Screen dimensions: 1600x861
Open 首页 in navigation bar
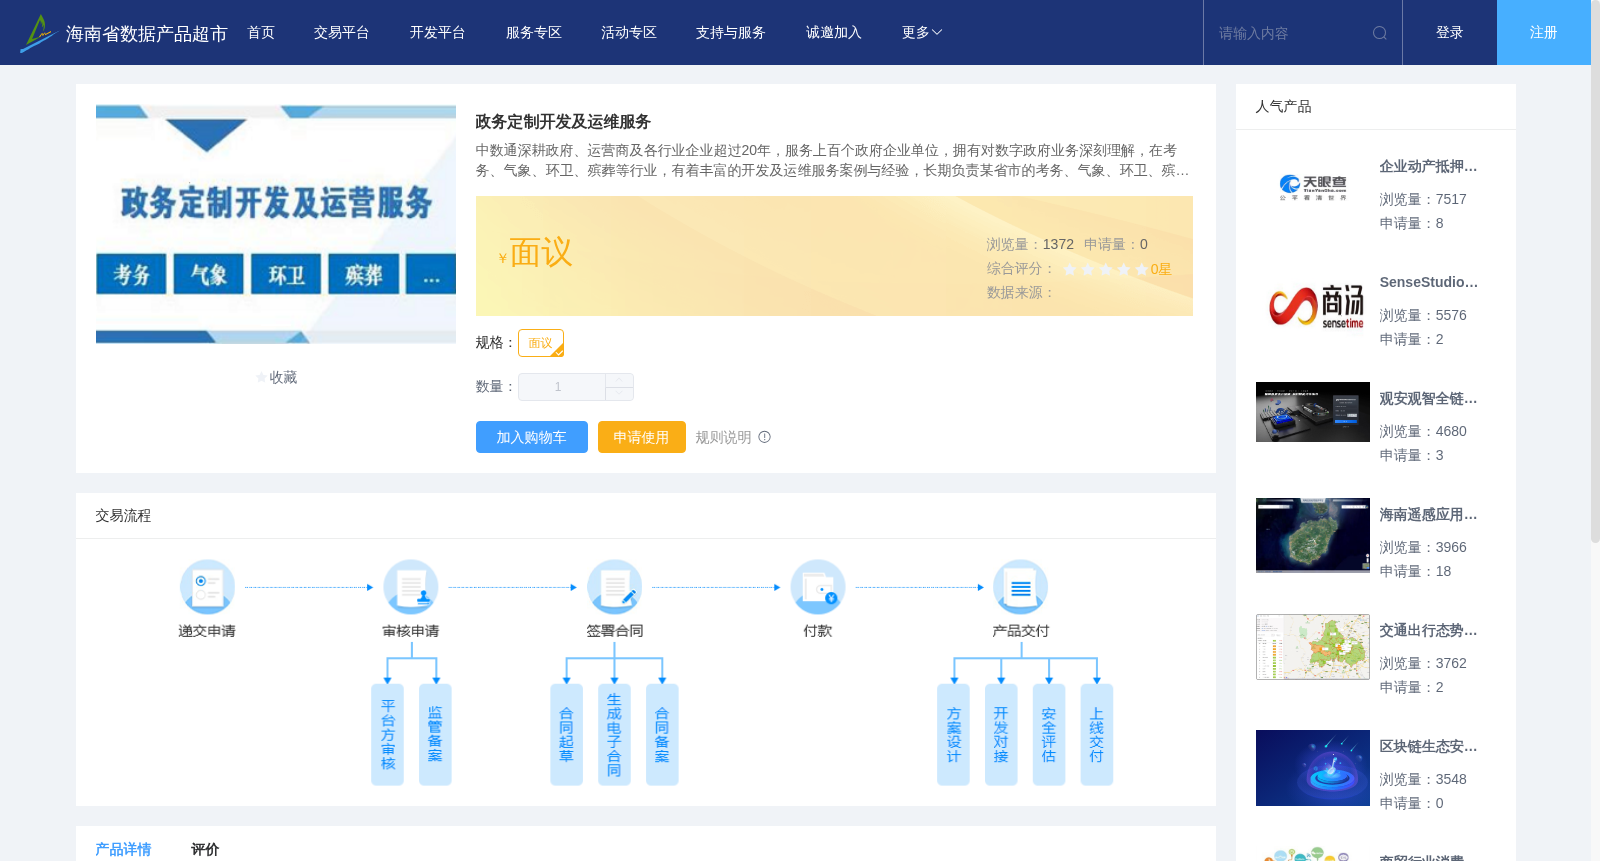pos(261,33)
